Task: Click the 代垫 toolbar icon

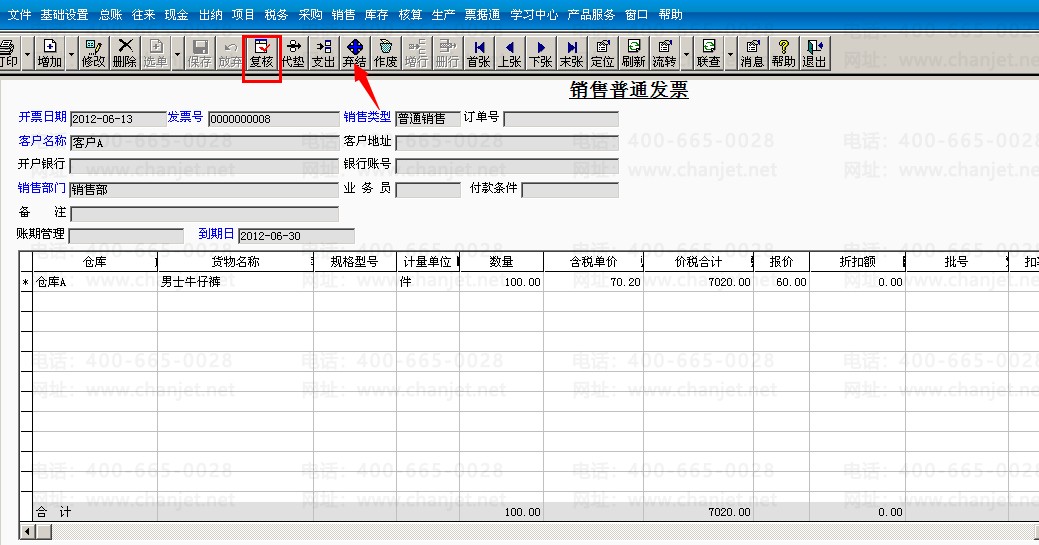Action: [293, 53]
